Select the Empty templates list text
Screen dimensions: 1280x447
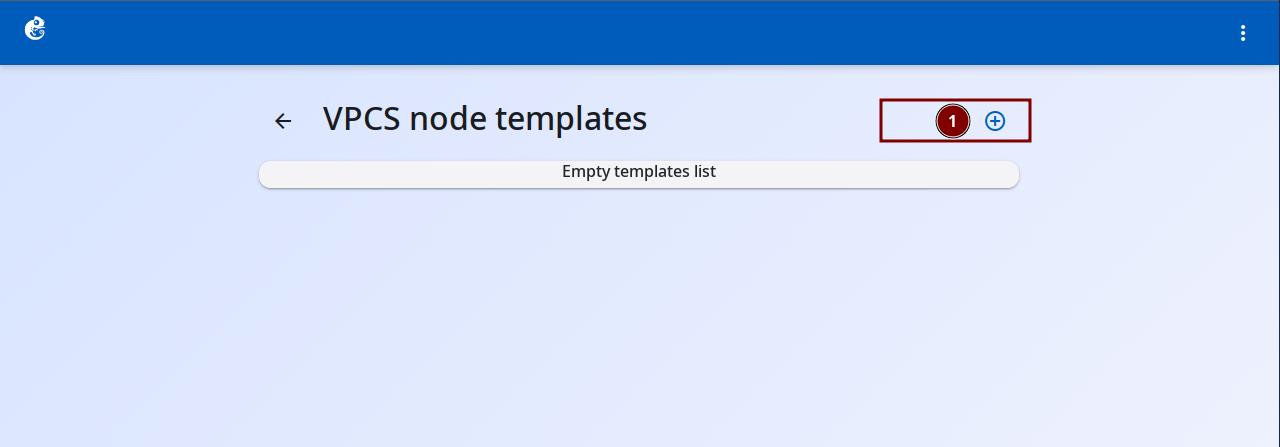(639, 171)
